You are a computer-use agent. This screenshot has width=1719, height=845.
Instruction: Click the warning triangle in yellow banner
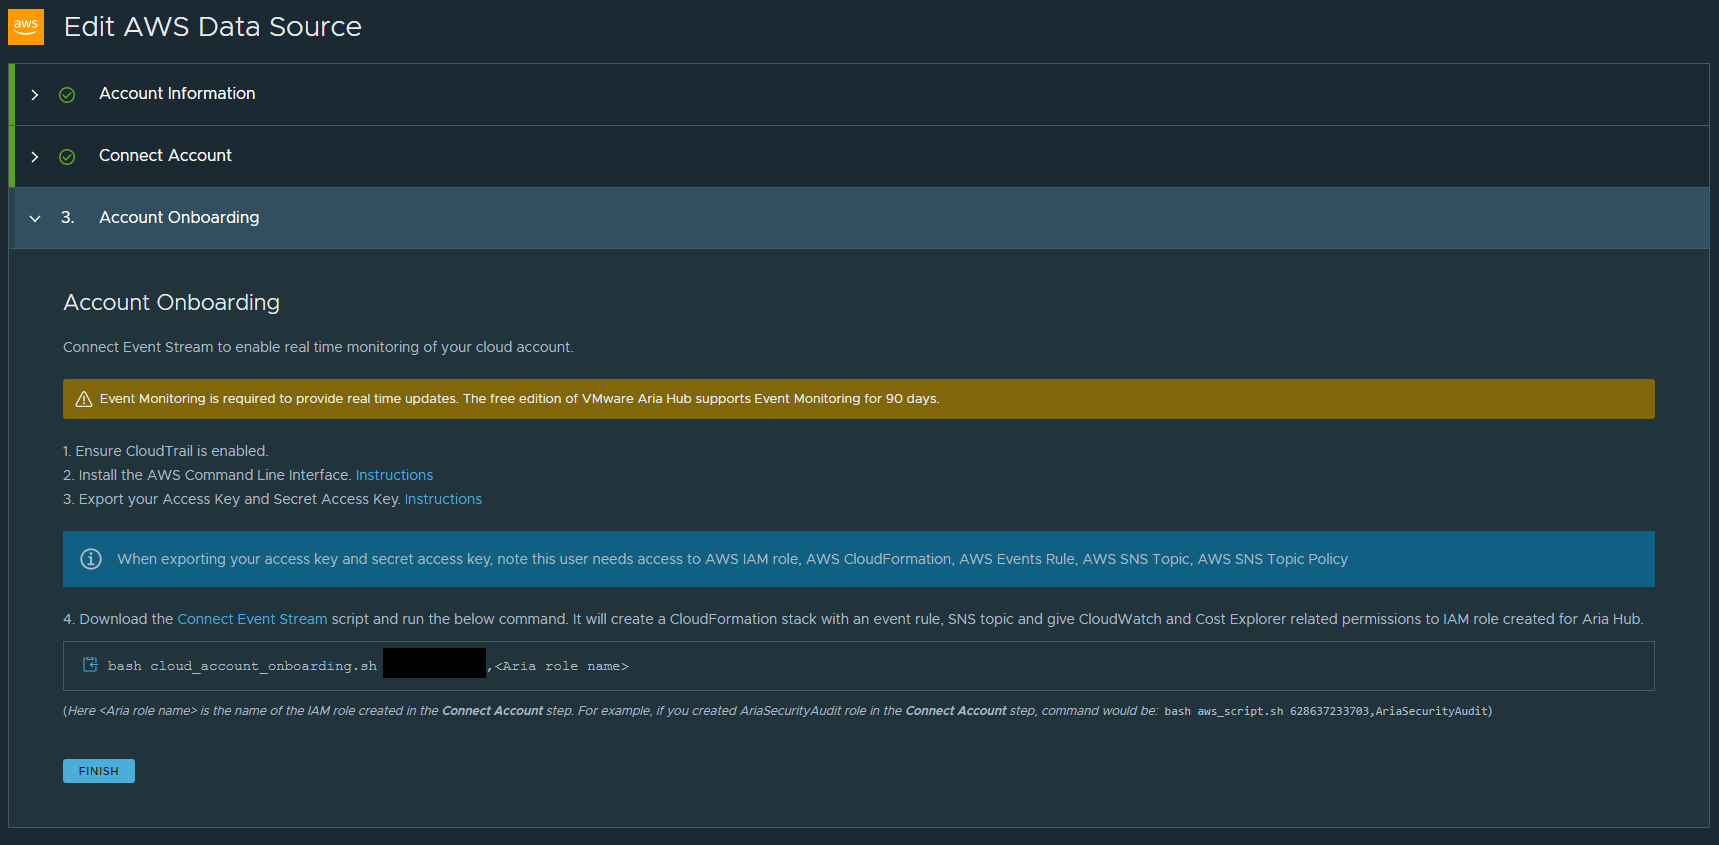coord(84,399)
